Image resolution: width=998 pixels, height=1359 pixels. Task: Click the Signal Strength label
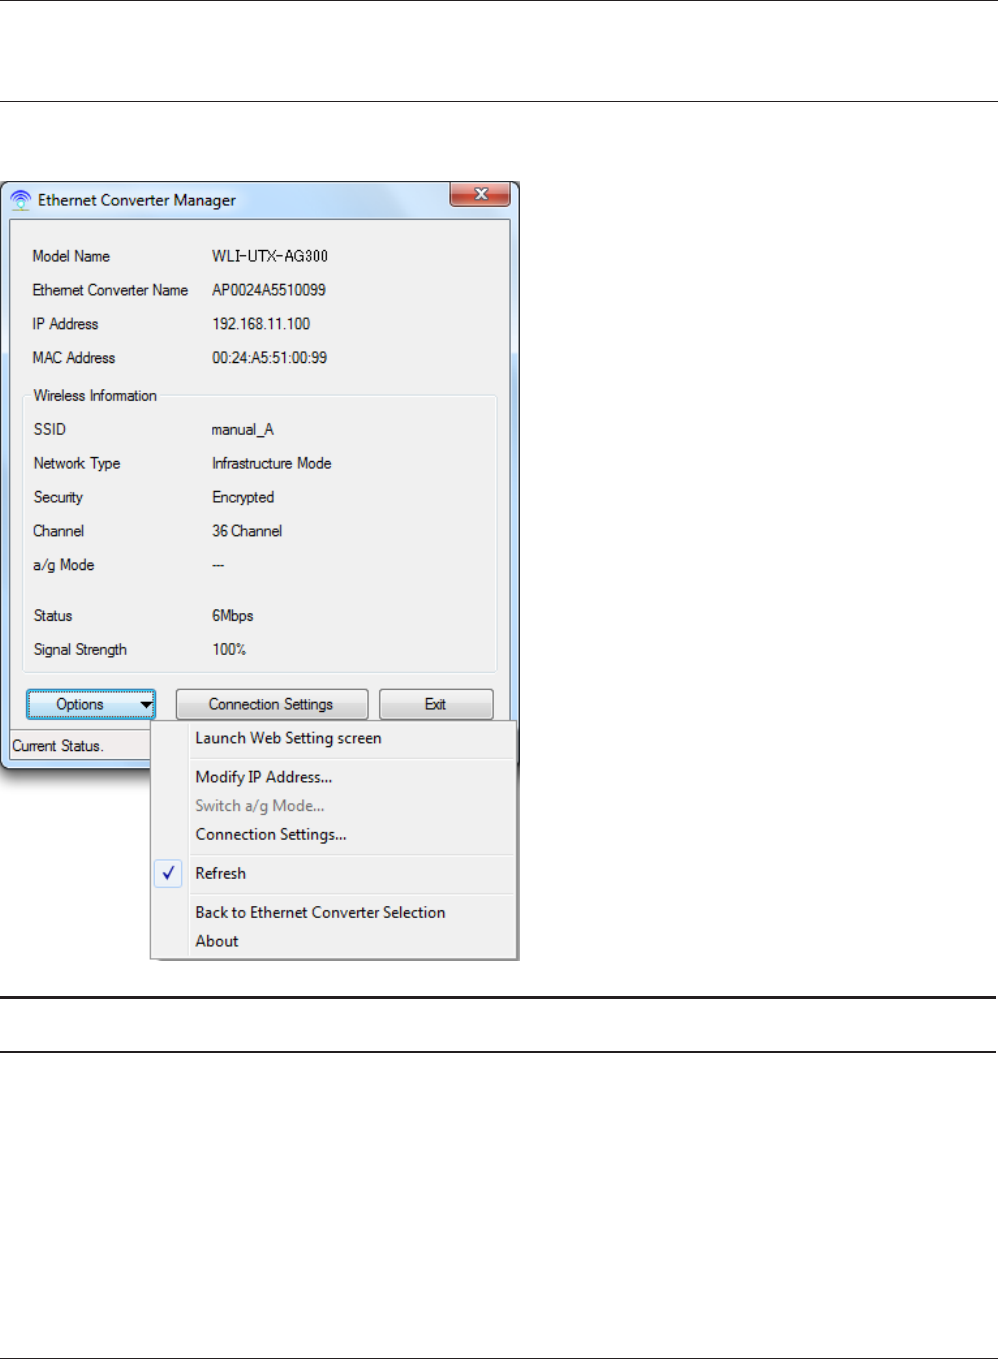[x=80, y=650]
